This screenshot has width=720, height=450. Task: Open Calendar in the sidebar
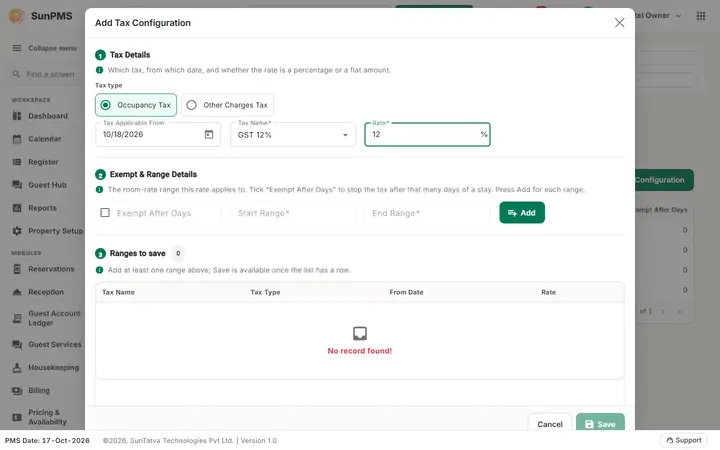click(45, 139)
